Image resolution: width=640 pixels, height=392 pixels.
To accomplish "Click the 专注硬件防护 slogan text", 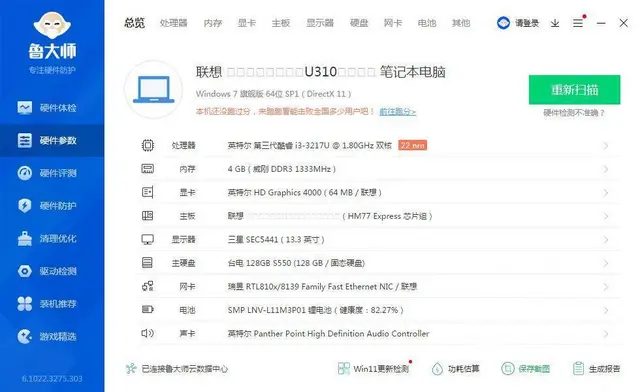I will [52, 70].
